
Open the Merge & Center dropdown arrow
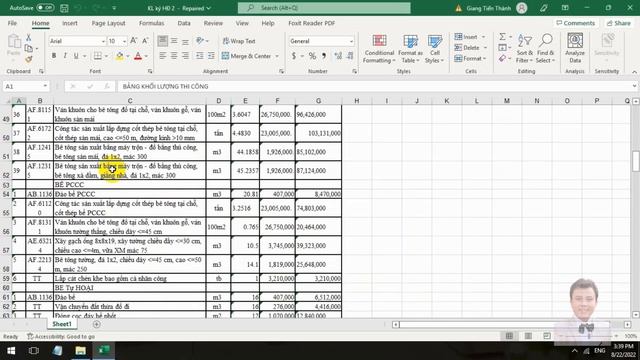[277, 56]
